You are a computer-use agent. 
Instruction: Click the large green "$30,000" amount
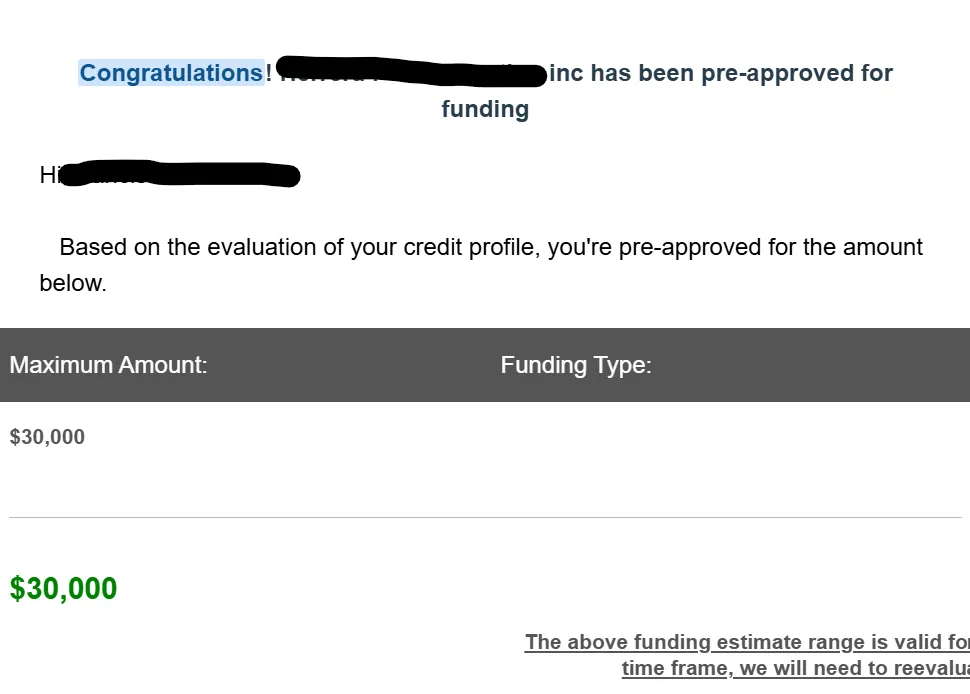coord(64,588)
